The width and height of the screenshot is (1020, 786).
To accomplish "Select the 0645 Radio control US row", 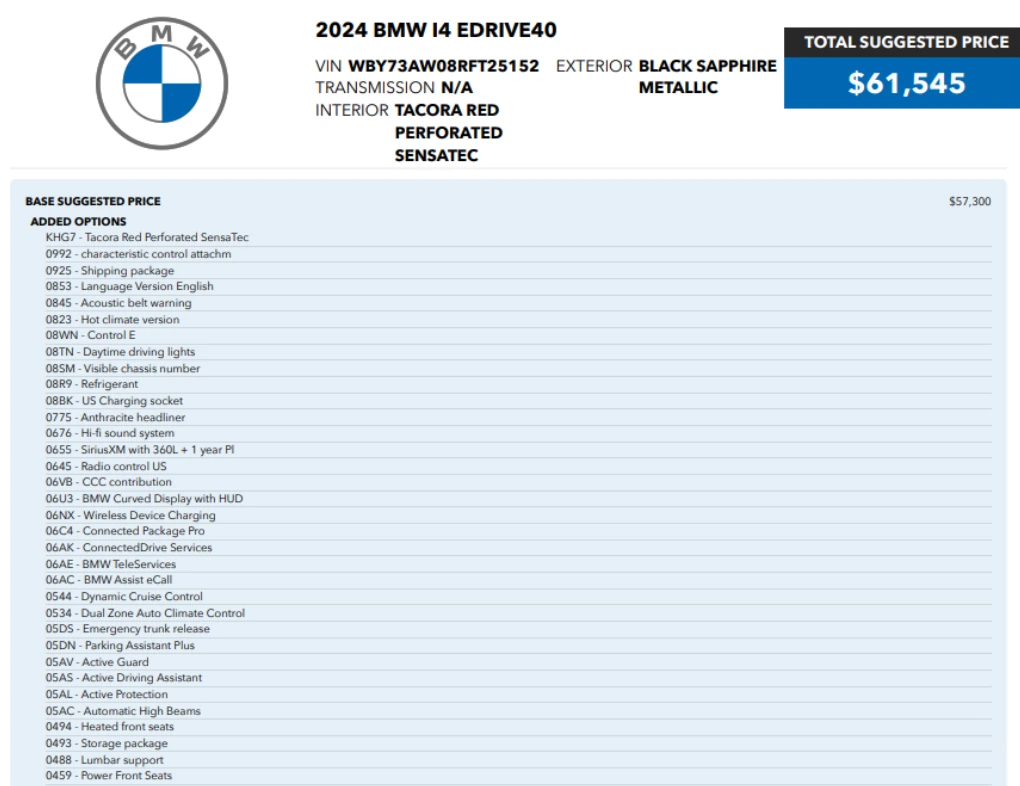I will (518, 466).
